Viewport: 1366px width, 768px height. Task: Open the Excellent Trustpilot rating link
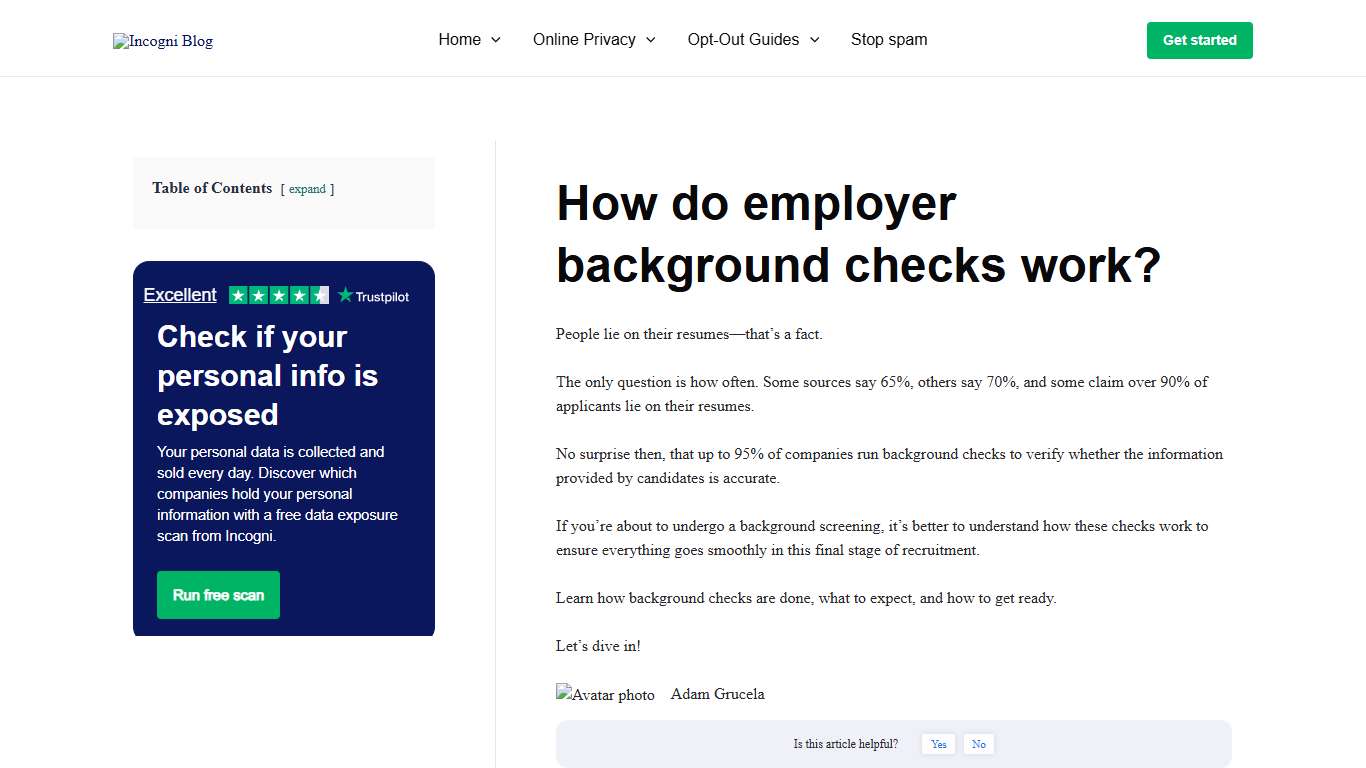180,294
